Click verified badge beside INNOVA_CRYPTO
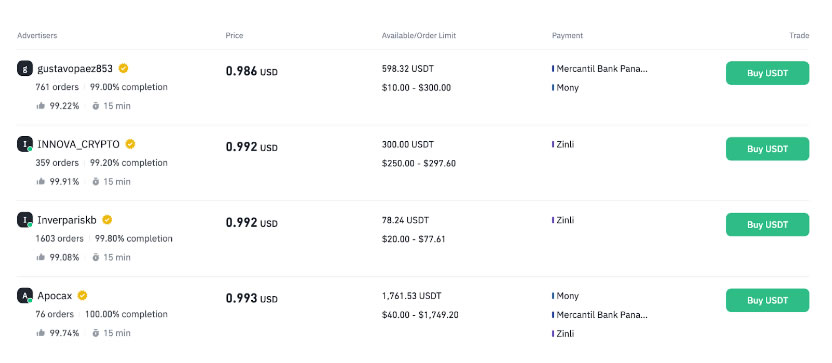The width and height of the screenshot is (832, 363). pos(130,144)
